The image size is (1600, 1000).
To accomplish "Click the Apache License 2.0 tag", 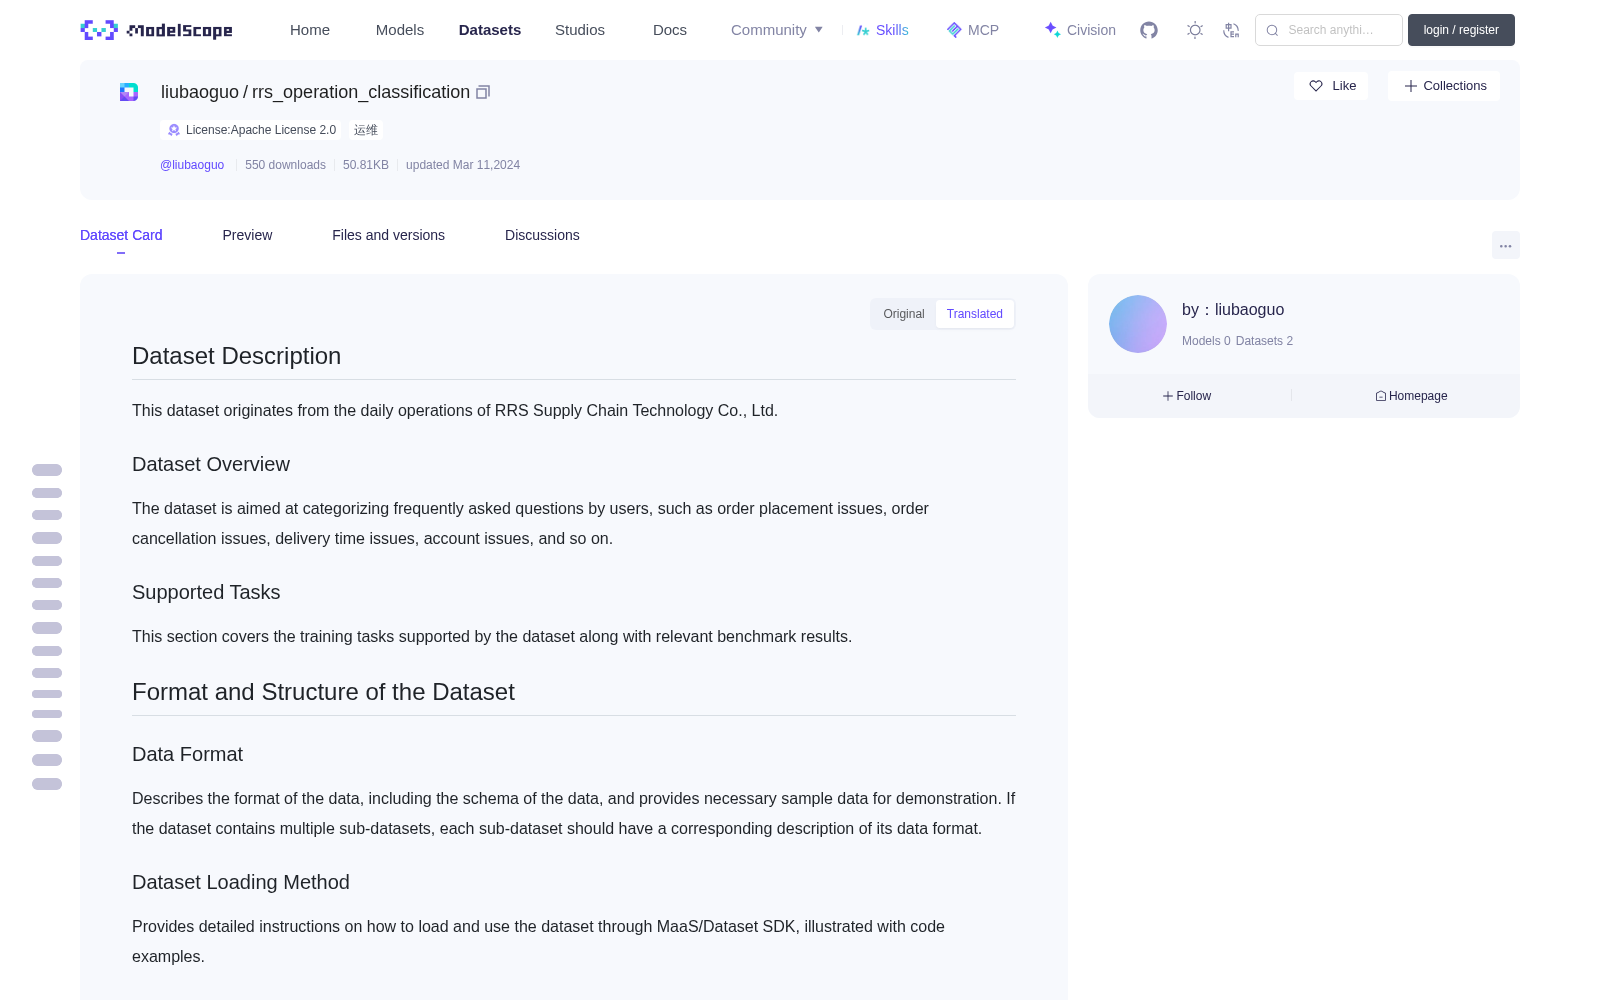I will (251, 130).
